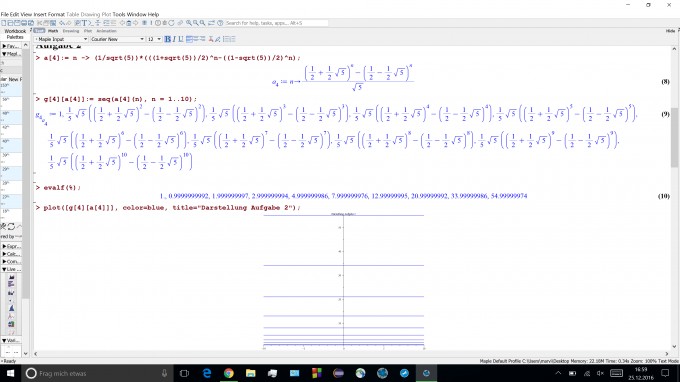Open the Window menu
The height and width of the screenshot is (382, 680).
137,14
